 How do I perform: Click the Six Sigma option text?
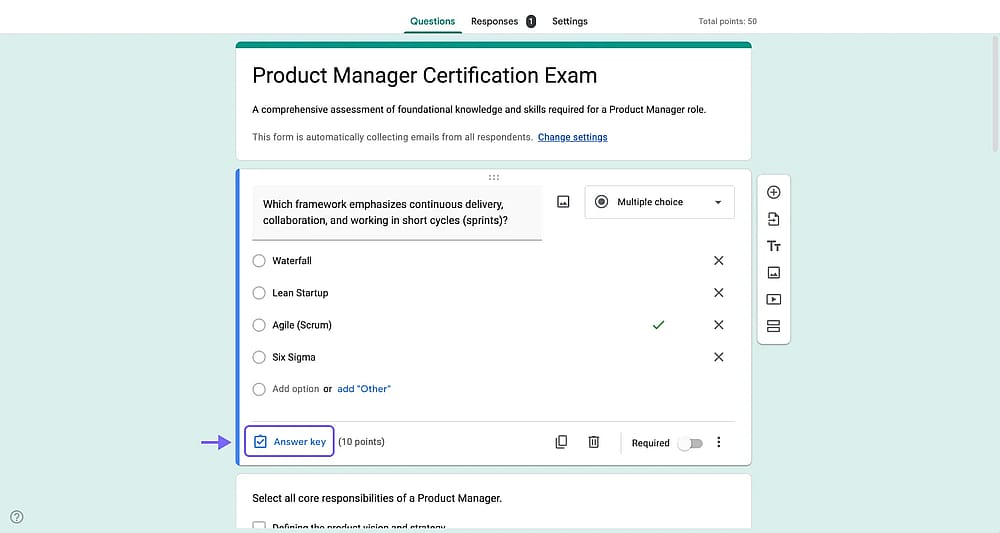294,357
